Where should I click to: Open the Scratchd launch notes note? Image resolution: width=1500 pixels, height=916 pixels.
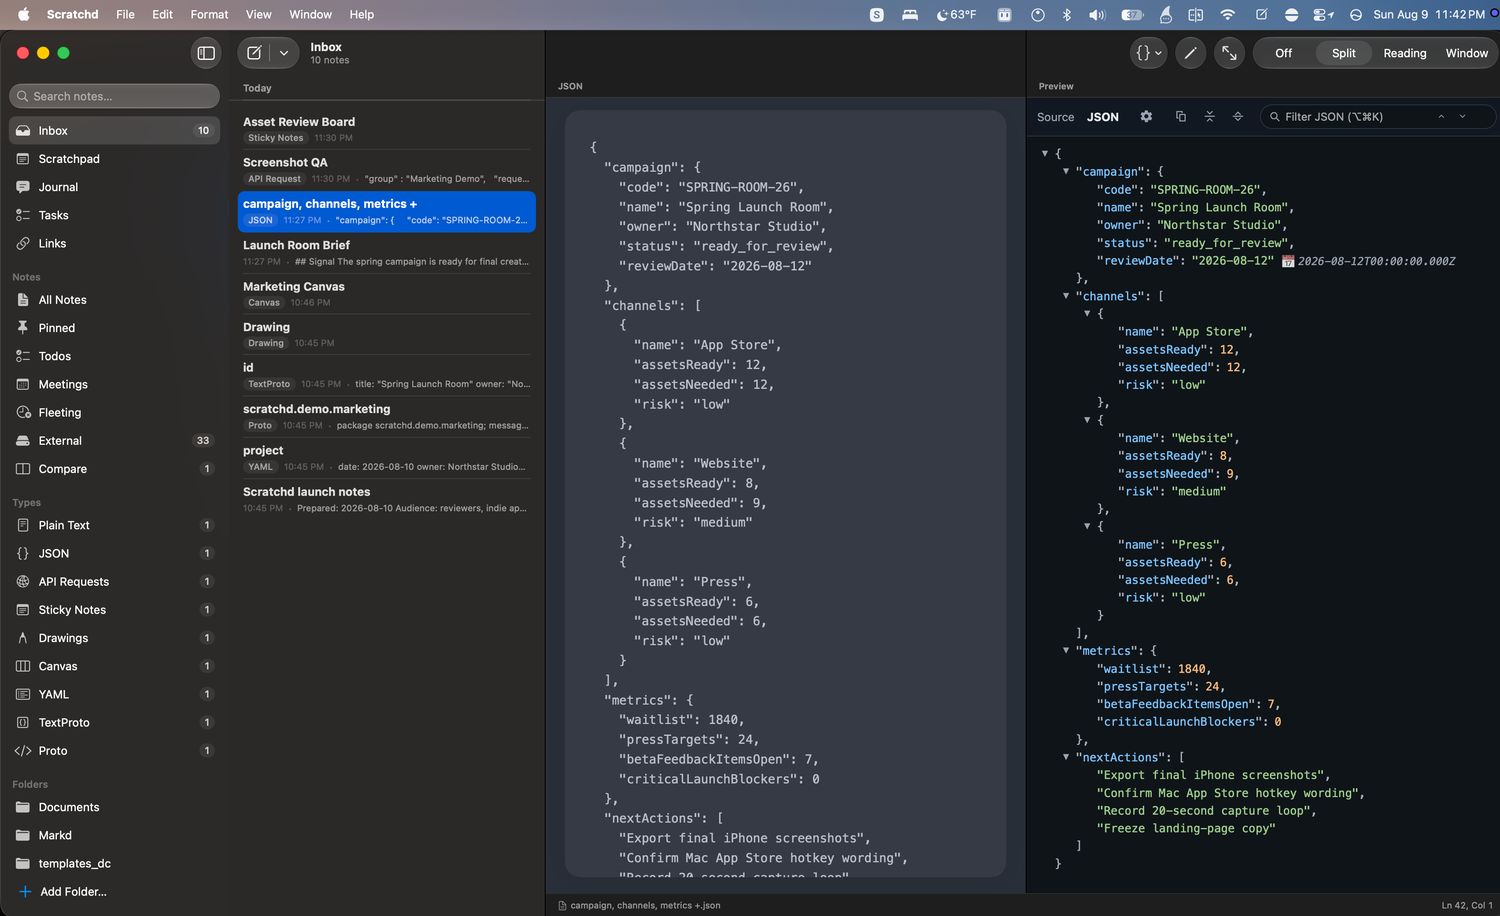pyautogui.click(x=386, y=500)
